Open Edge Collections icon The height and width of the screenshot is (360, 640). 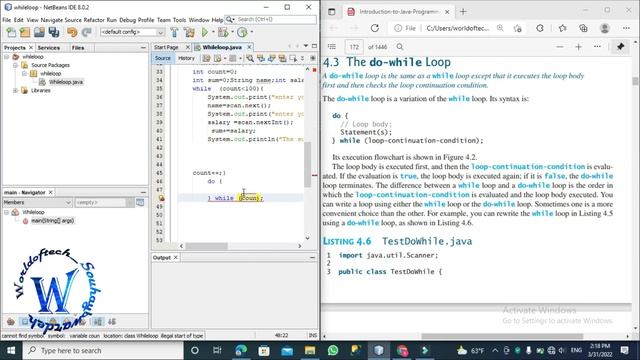tap(583, 28)
